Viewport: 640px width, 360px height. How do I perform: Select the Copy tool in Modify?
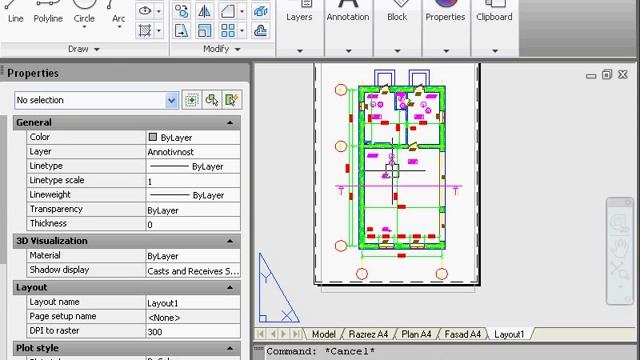click(181, 11)
